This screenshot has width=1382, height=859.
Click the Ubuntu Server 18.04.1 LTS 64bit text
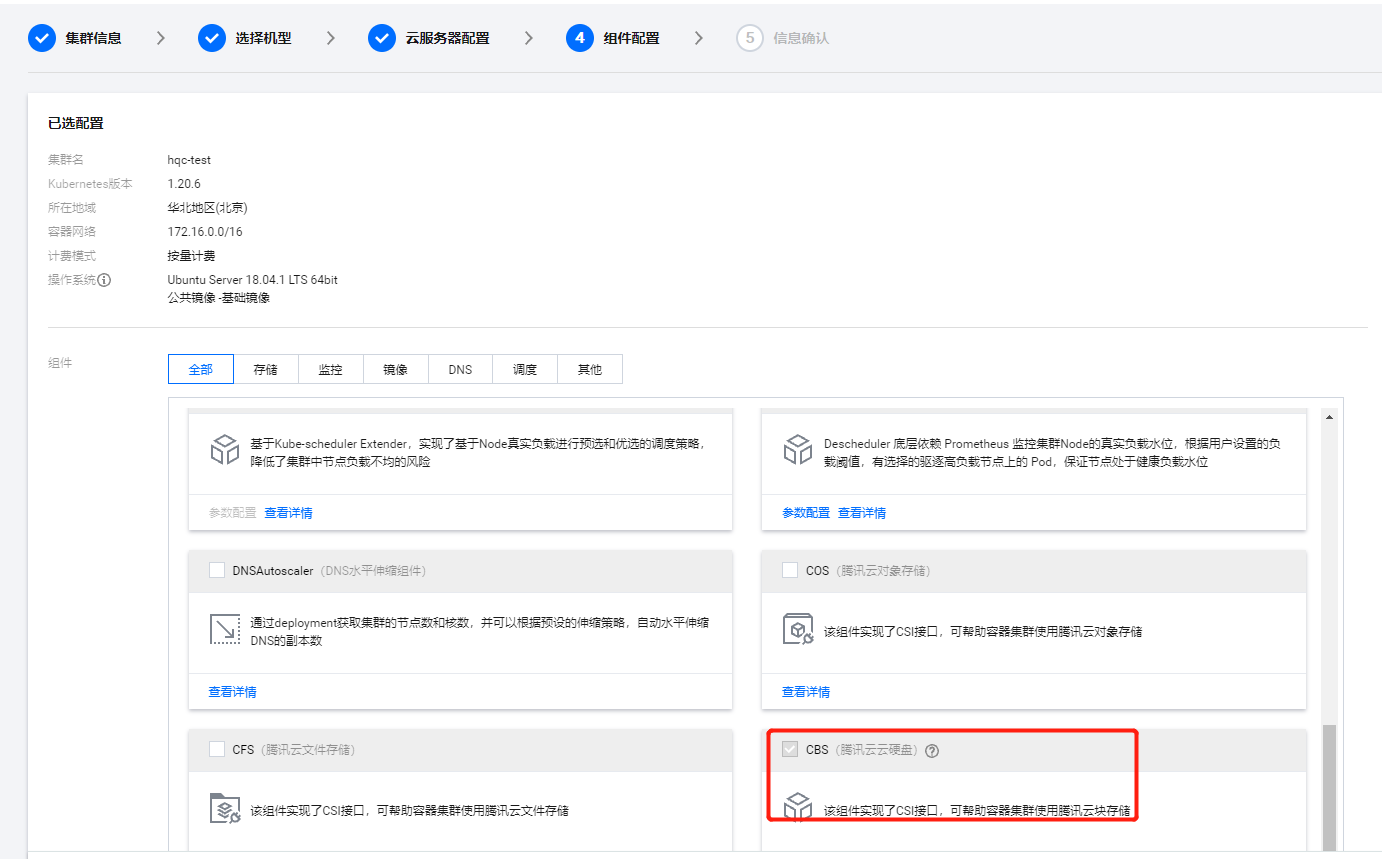253,280
